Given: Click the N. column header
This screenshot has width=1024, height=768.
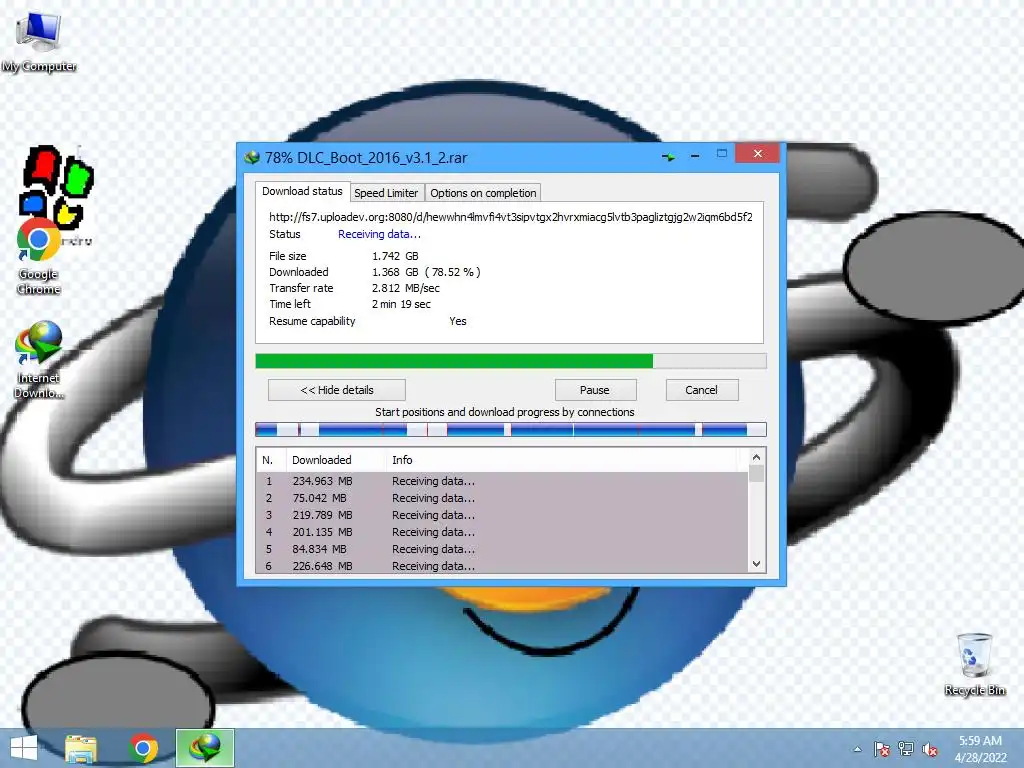Looking at the screenshot, I should point(271,460).
